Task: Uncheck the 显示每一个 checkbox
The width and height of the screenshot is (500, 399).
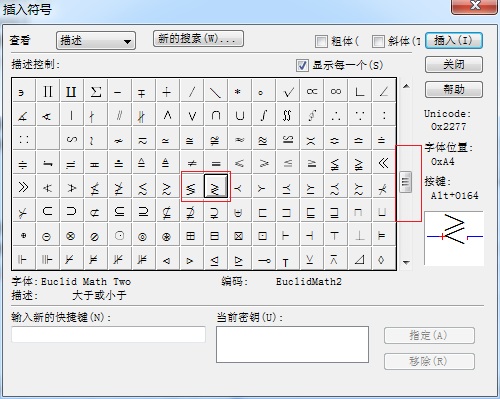Action: pyautogui.click(x=302, y=65)
